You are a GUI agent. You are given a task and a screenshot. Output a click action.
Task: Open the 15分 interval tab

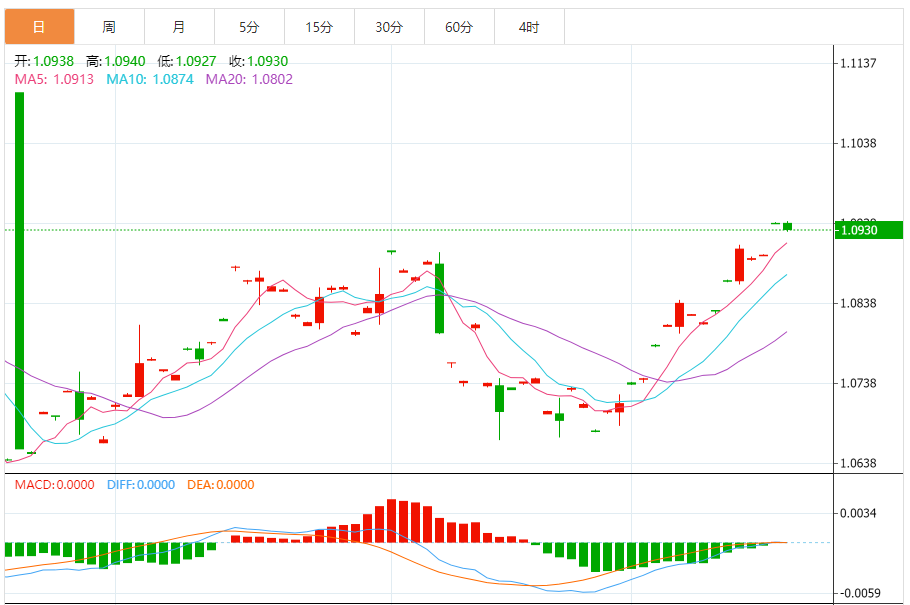point(319,27)
